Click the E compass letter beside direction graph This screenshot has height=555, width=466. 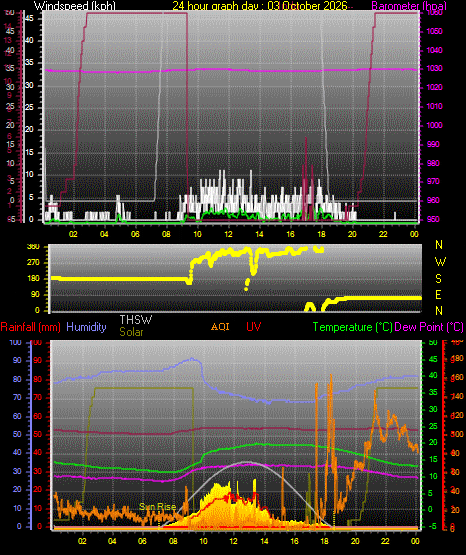tap(438, 295)
